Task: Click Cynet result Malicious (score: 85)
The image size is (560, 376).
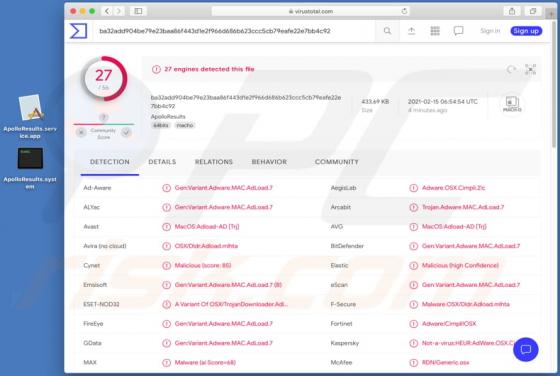Action: click(203, 265)
